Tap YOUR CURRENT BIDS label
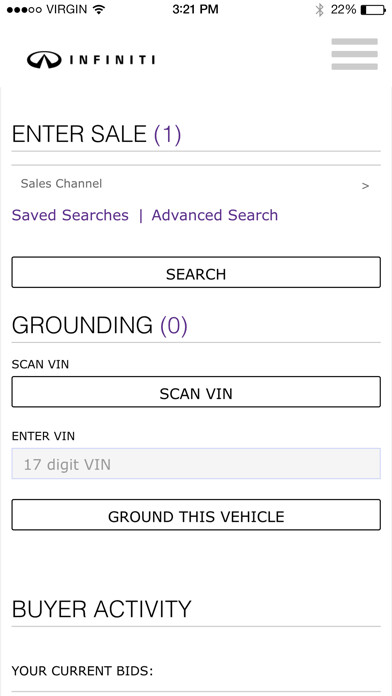Screen dimensions: 392x696 pyautogui.click(x=82, y=671)
